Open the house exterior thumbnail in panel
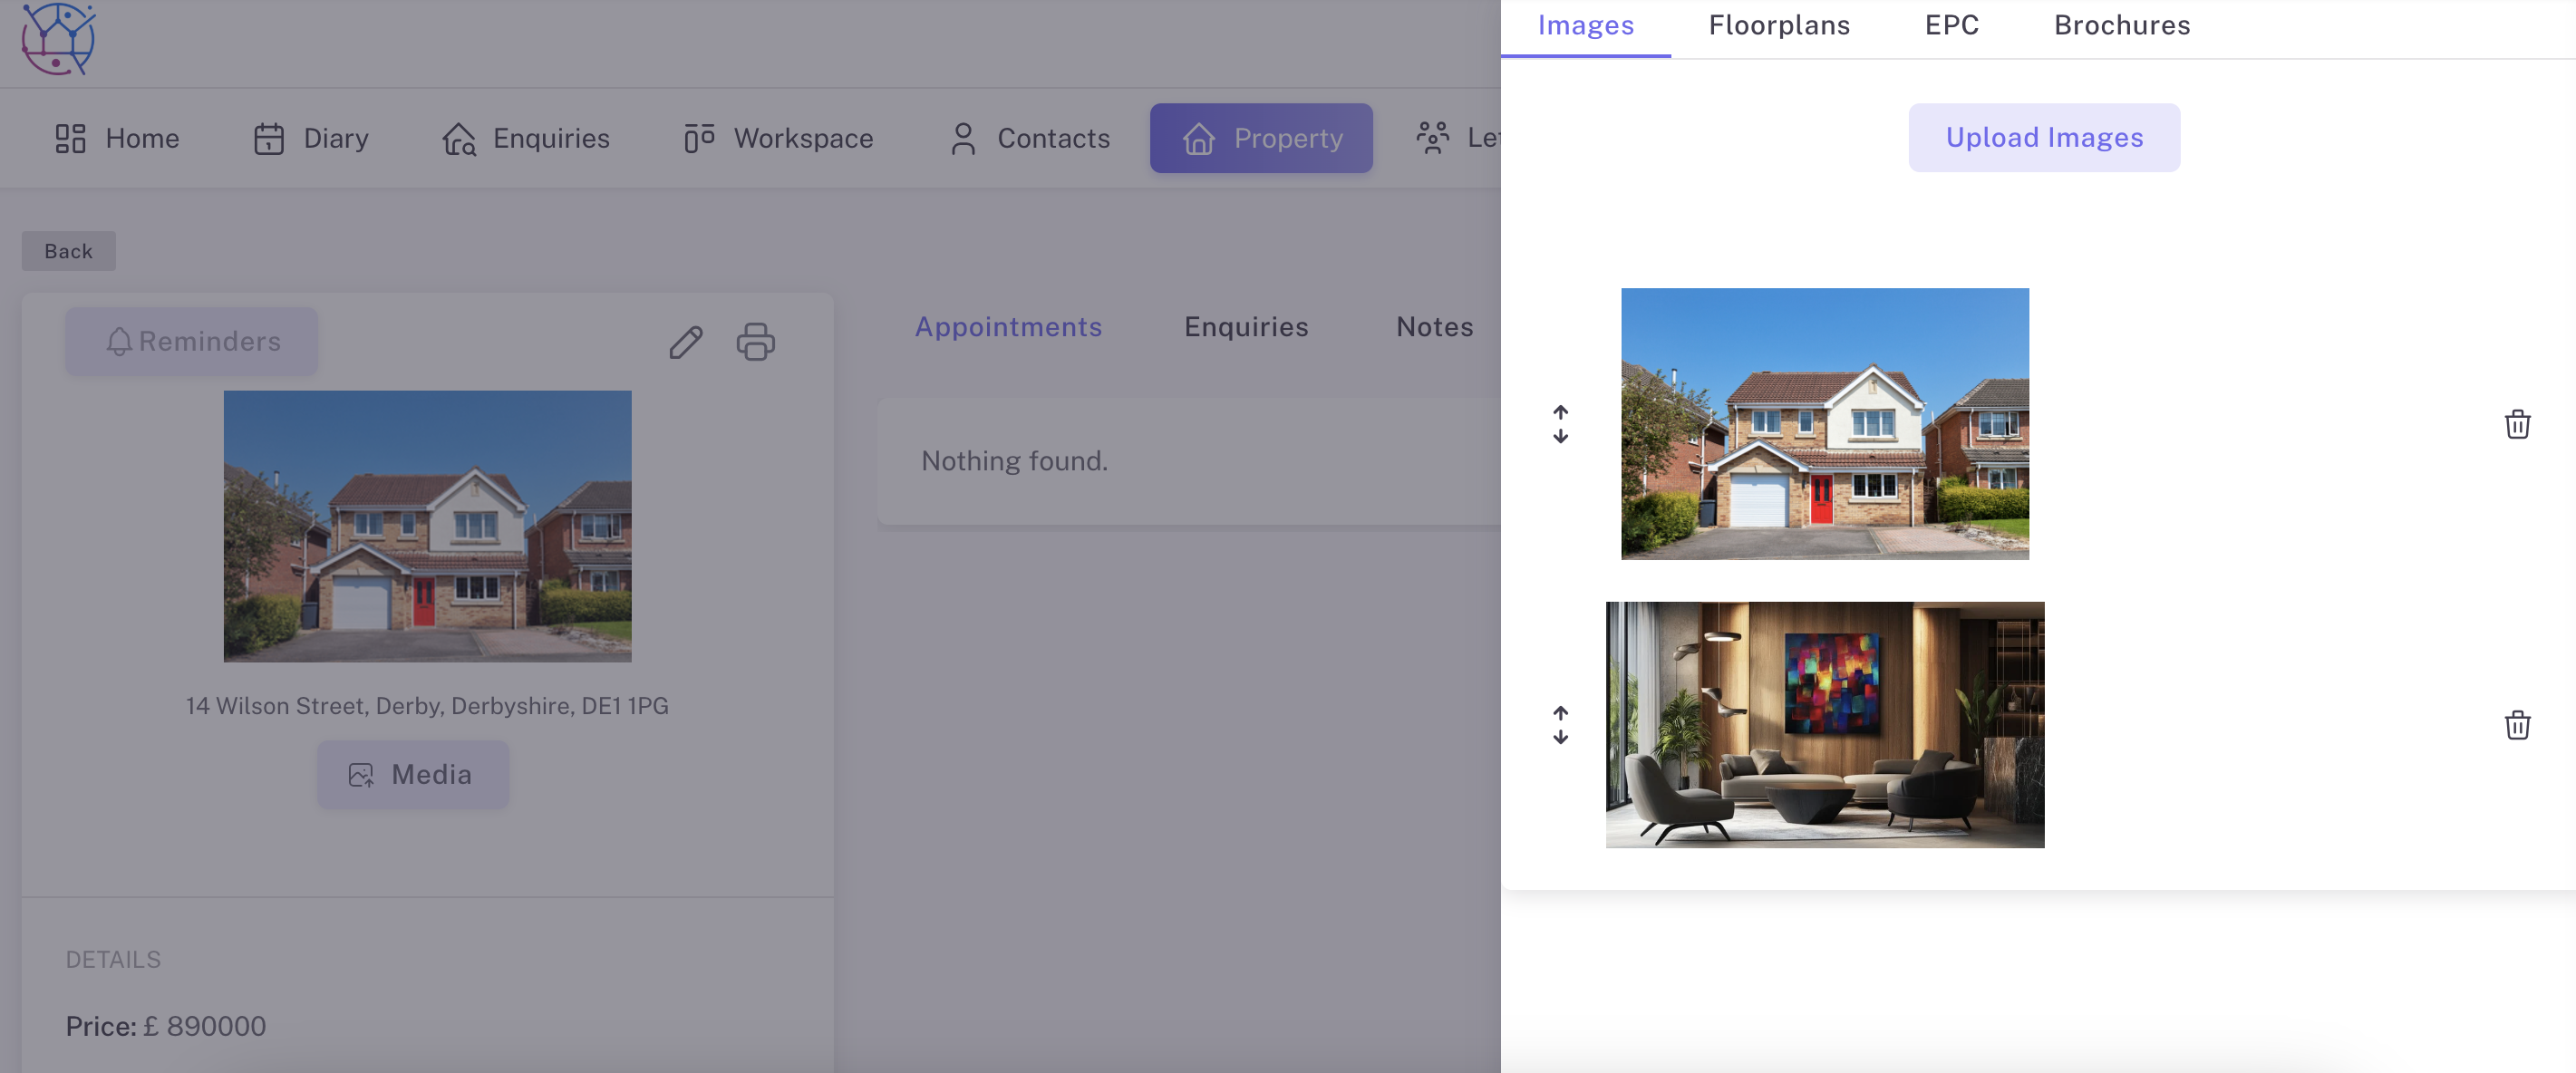This screenshot has width=2576, height=1073. (1824, 424)
